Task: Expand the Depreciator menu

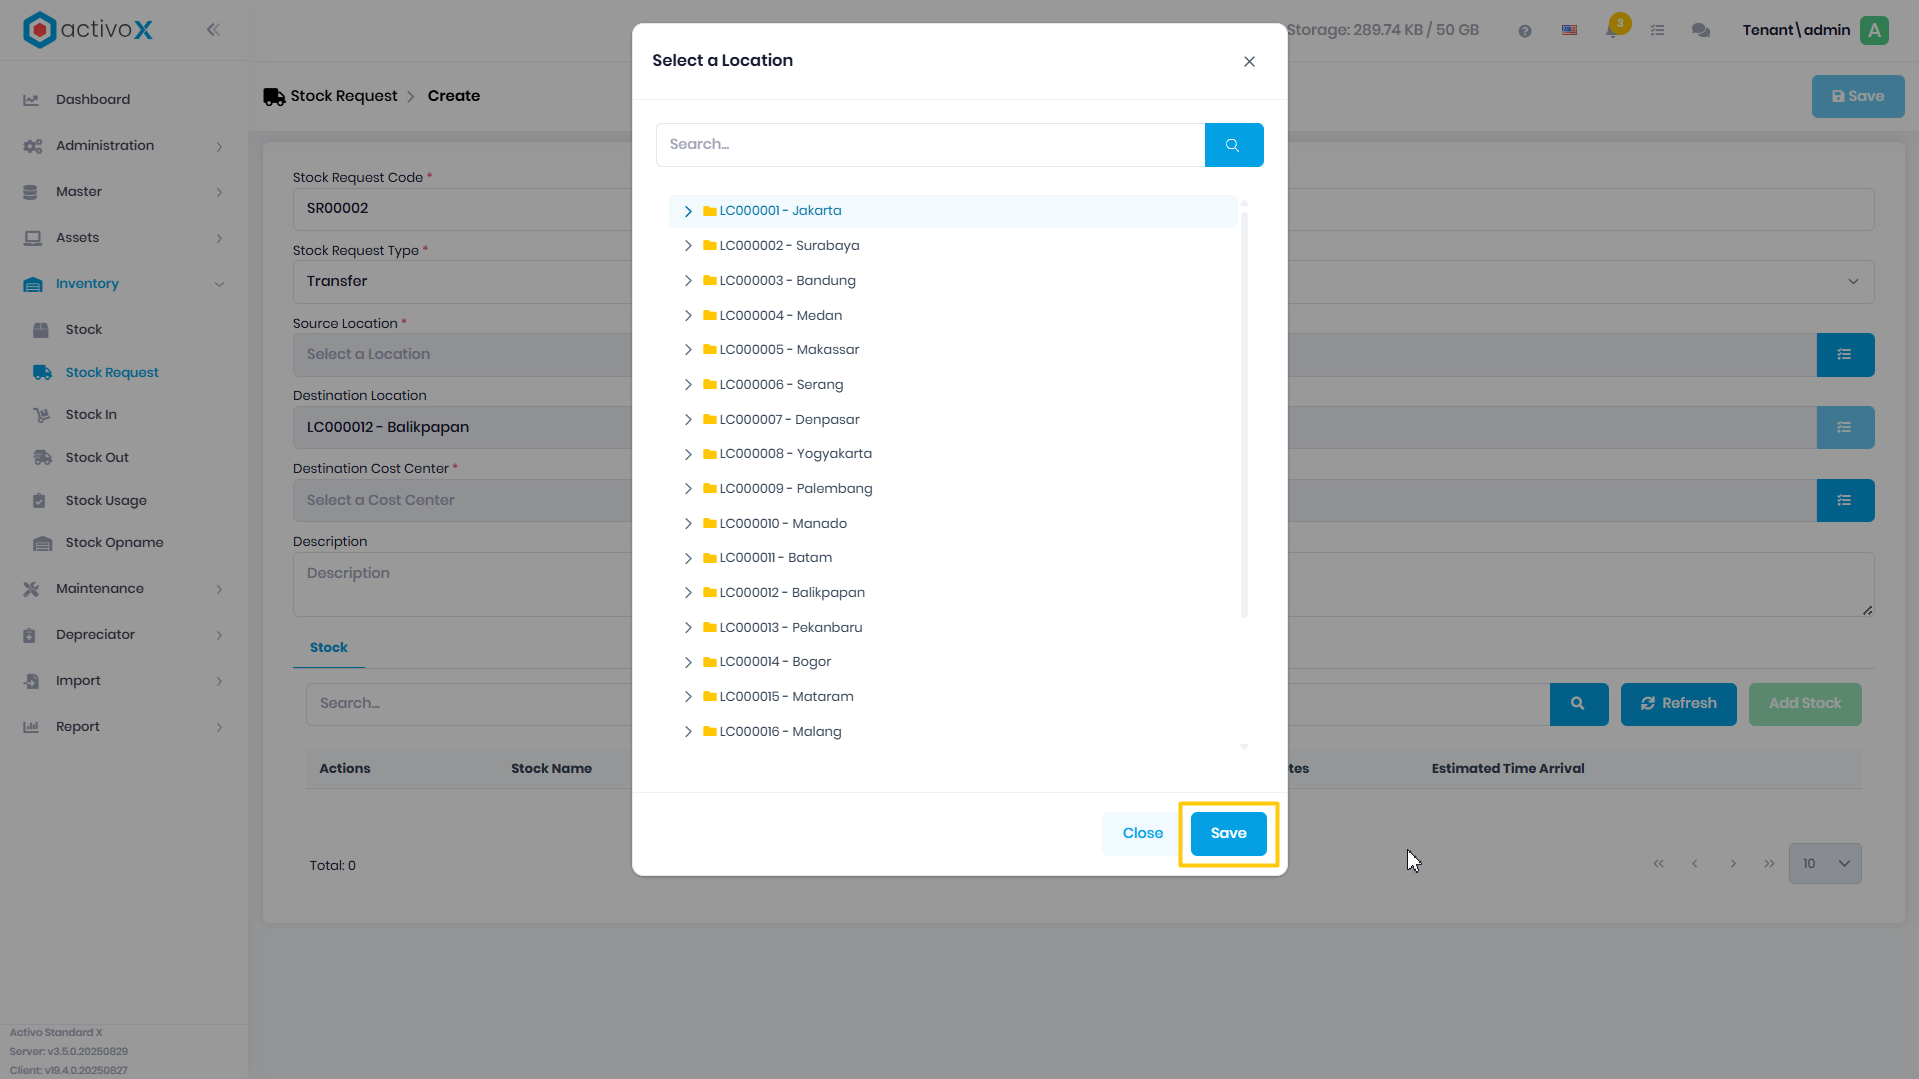Action: click(x=122, y=635)
